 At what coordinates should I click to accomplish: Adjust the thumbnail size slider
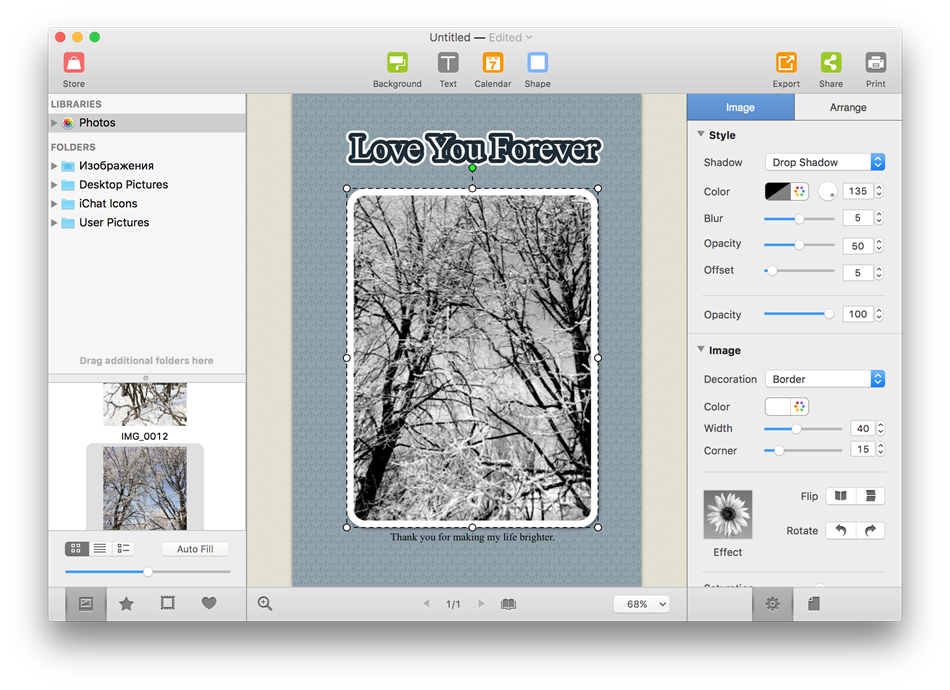(148, 571)
